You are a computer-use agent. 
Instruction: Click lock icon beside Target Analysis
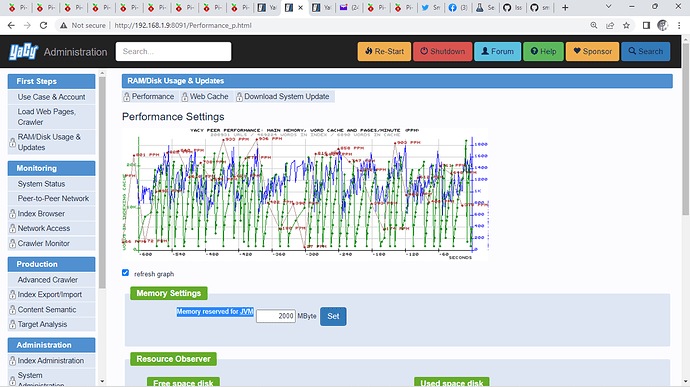point(12,324)
